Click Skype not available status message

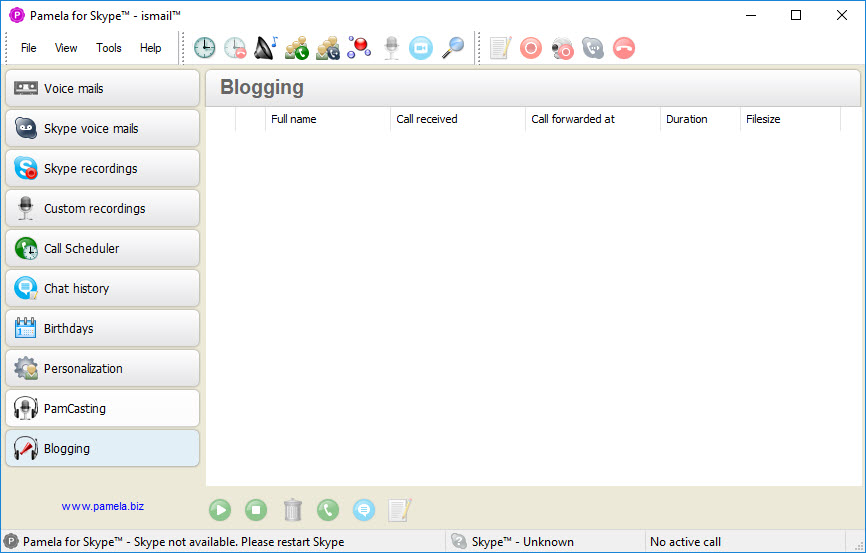click(x=183, y=542)
